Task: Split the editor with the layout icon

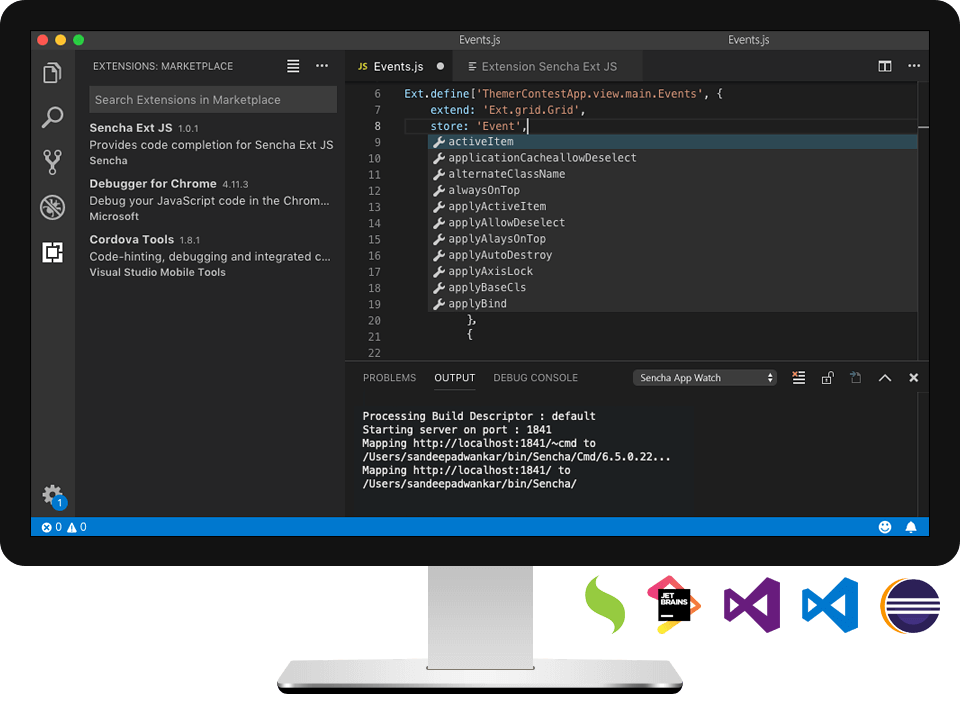Action: pos(885,66)
